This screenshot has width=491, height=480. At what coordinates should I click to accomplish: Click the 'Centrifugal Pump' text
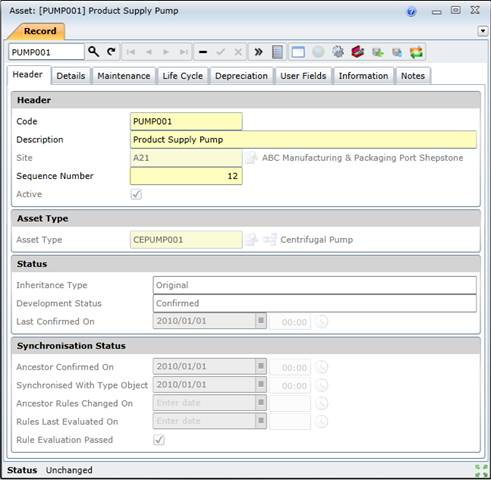(x=316, y=240)
